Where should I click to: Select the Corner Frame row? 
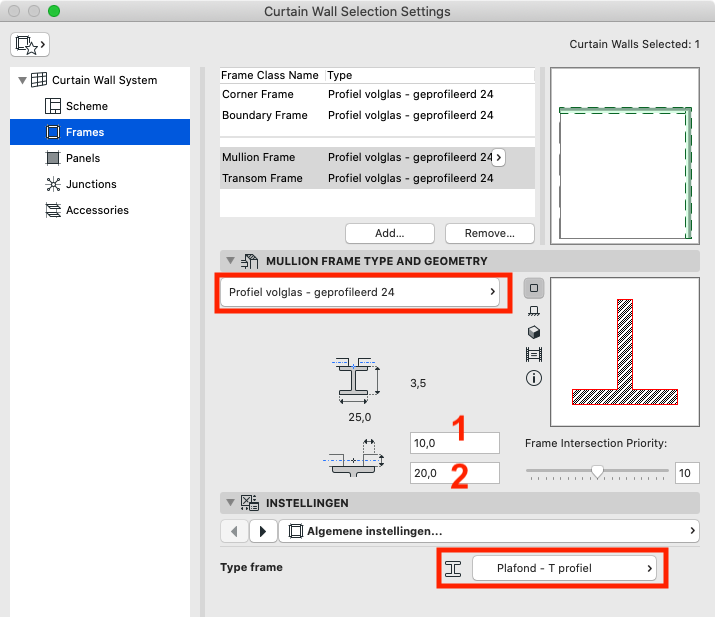tap(377, 94)
